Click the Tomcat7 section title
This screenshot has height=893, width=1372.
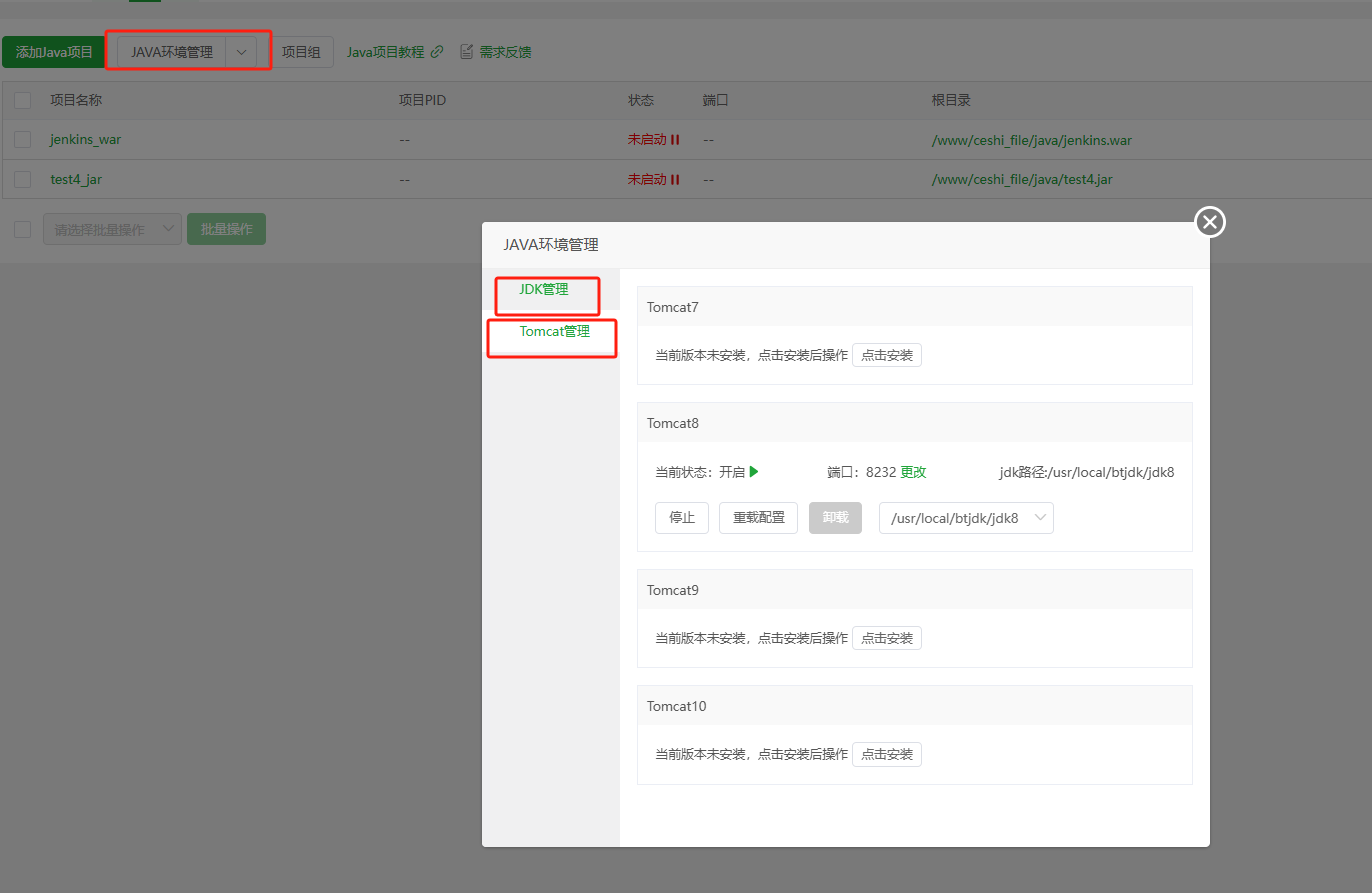[x=673, y=307]
